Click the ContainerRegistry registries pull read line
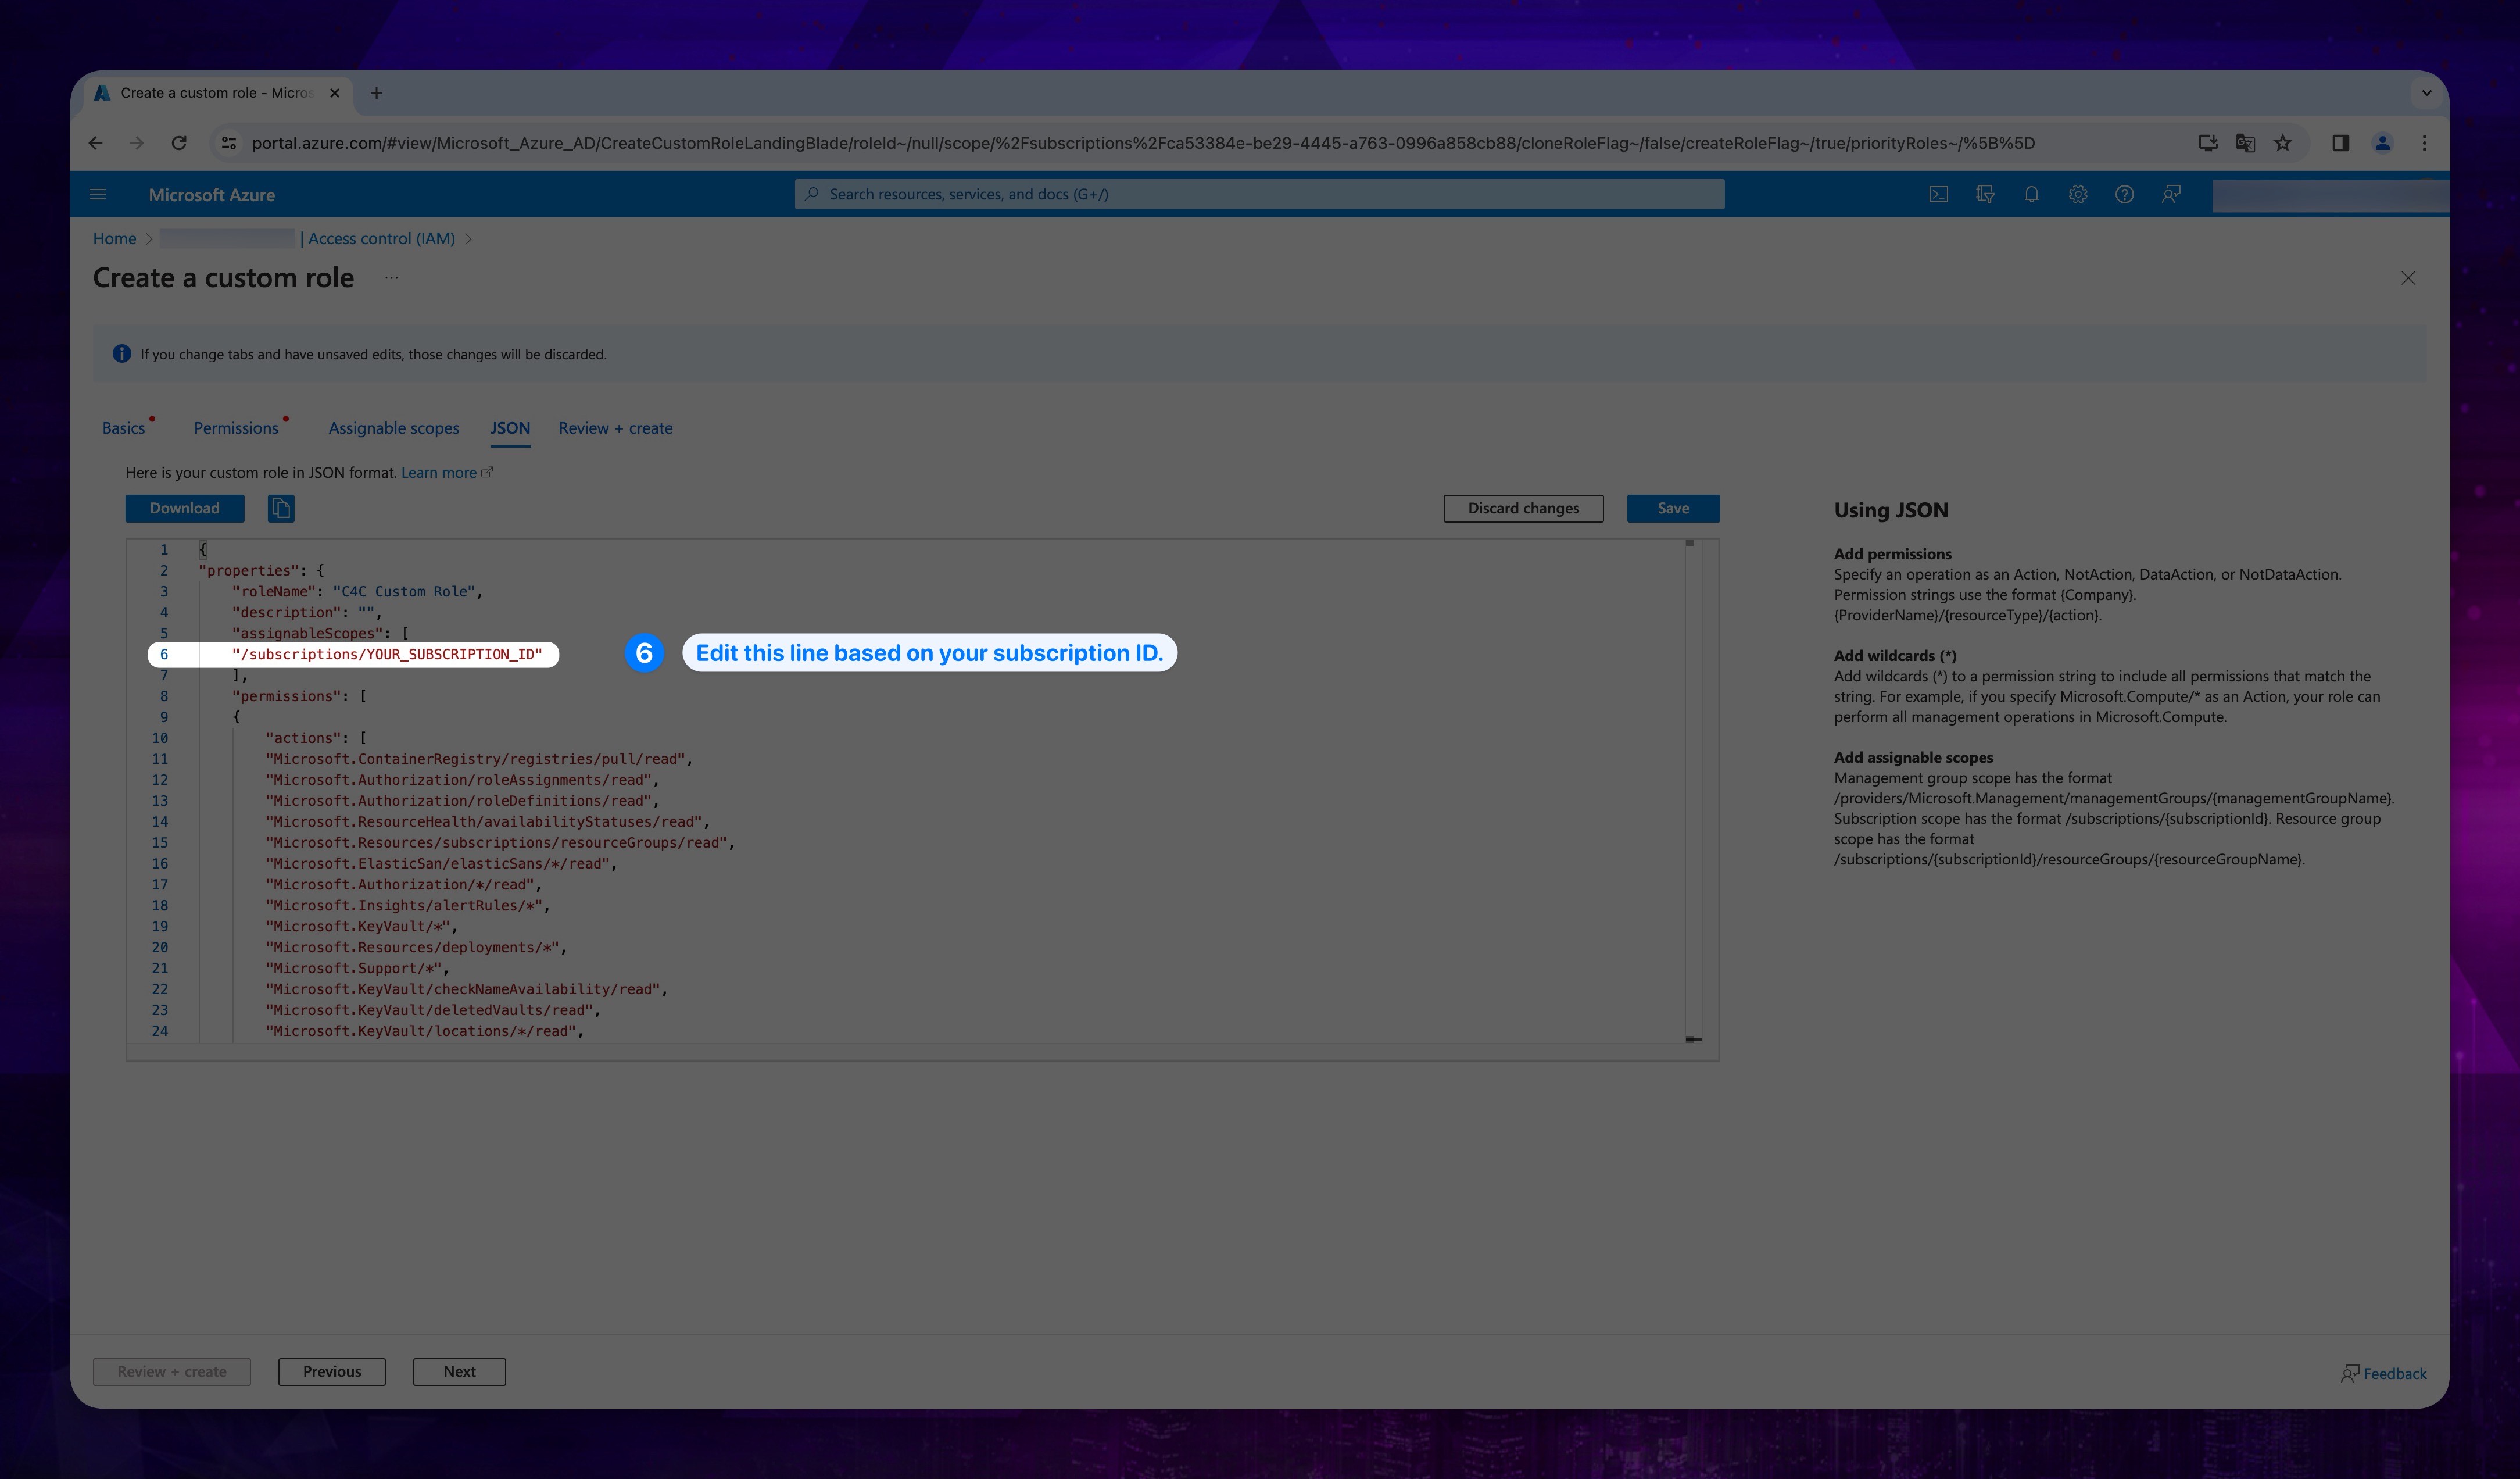 pyautogui.click(x=479, y=759)
